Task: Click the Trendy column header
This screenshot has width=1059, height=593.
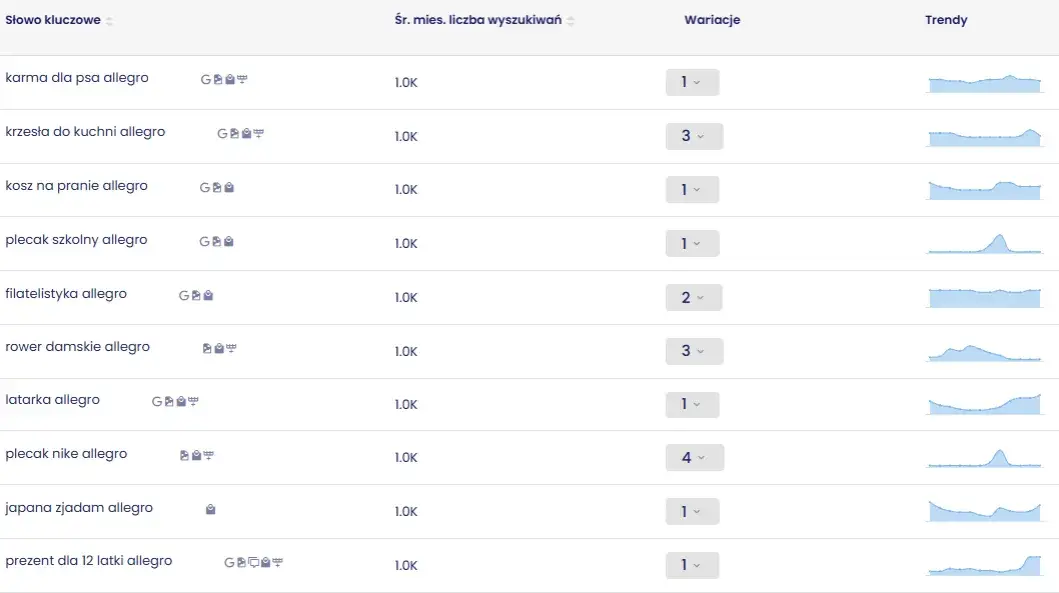Action: tap(946, 20)
